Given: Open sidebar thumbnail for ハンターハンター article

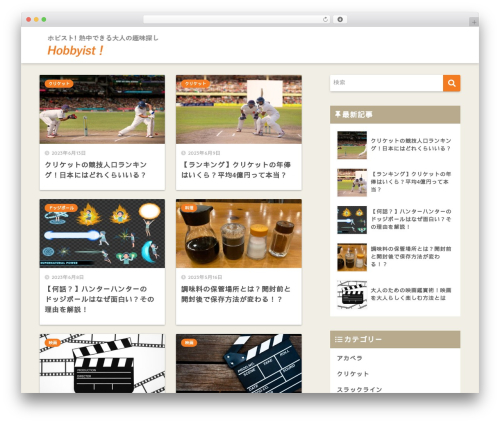Looking at the screenshot, I should tap(352, 220).
